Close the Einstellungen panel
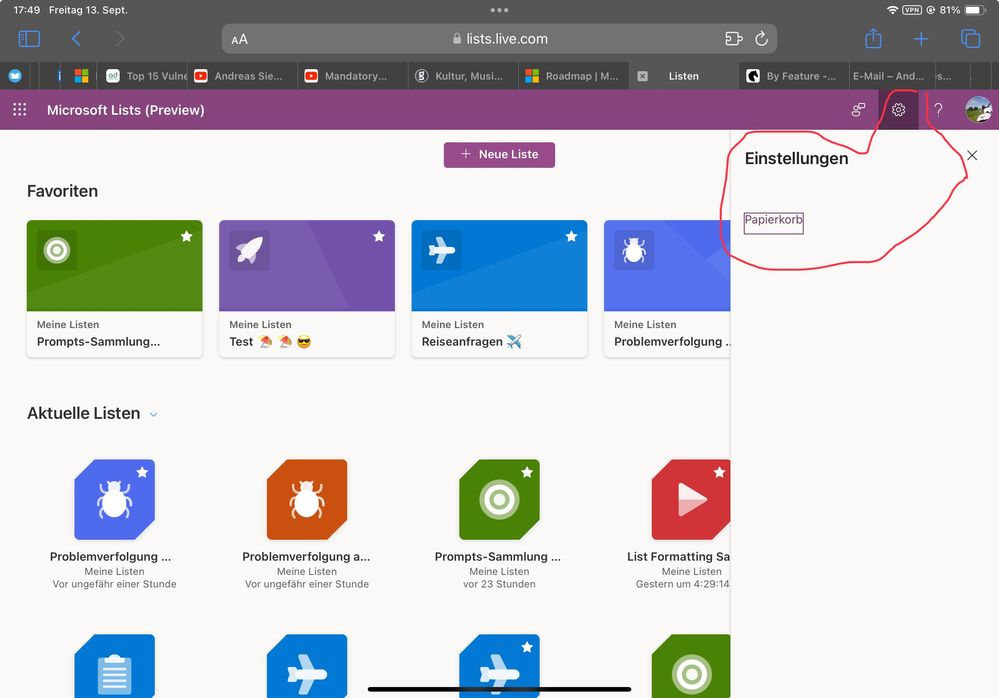Viewport: 999px width, 698px height. 972,155
